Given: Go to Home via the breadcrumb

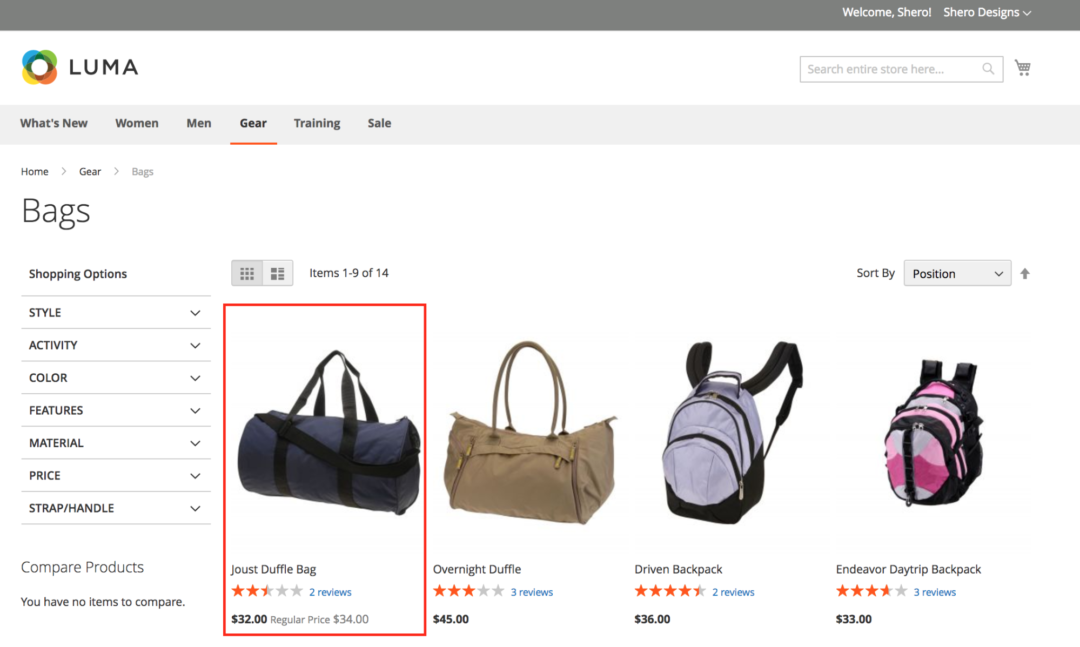Looking at the screenshot, I should (34, 171).
